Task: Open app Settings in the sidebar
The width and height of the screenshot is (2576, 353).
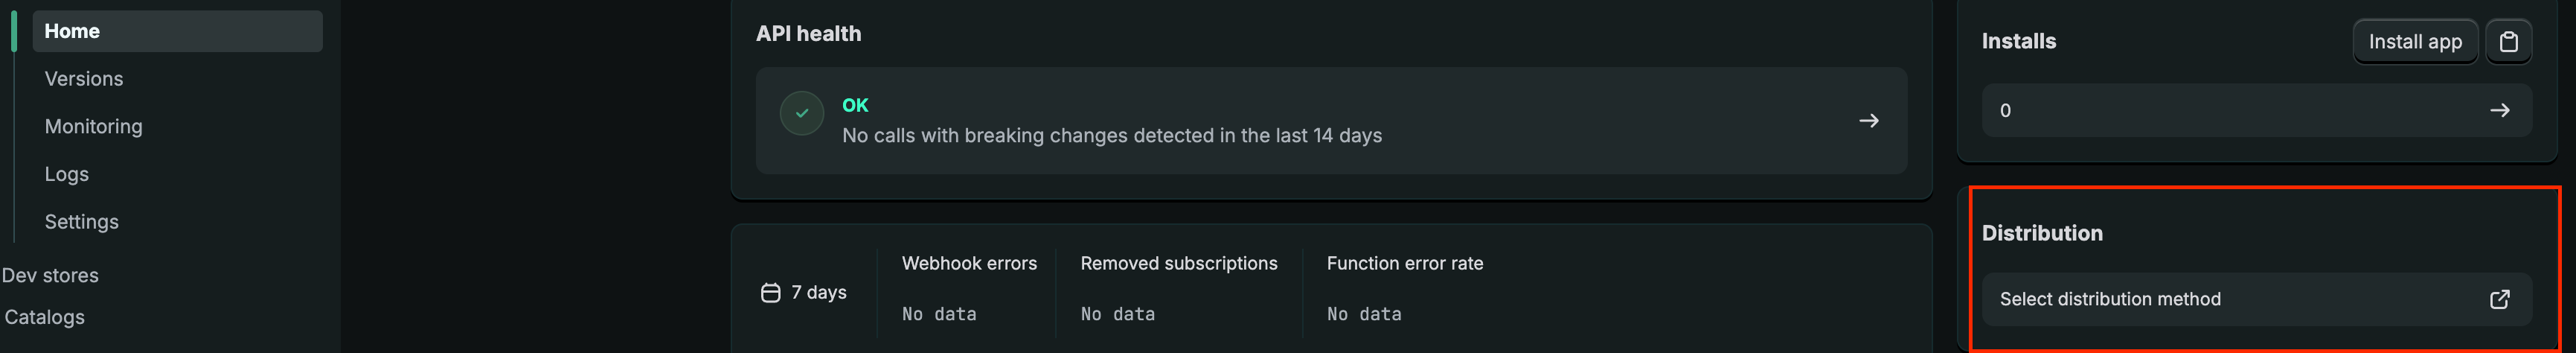Action: (82, 222)
